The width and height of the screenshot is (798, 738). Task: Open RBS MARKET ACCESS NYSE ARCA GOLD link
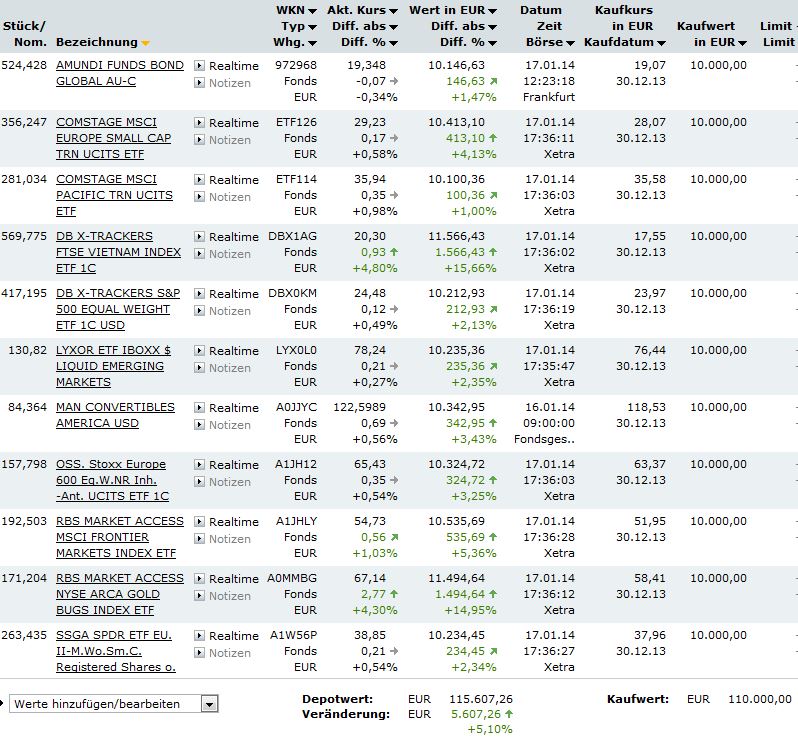[120, 594]
